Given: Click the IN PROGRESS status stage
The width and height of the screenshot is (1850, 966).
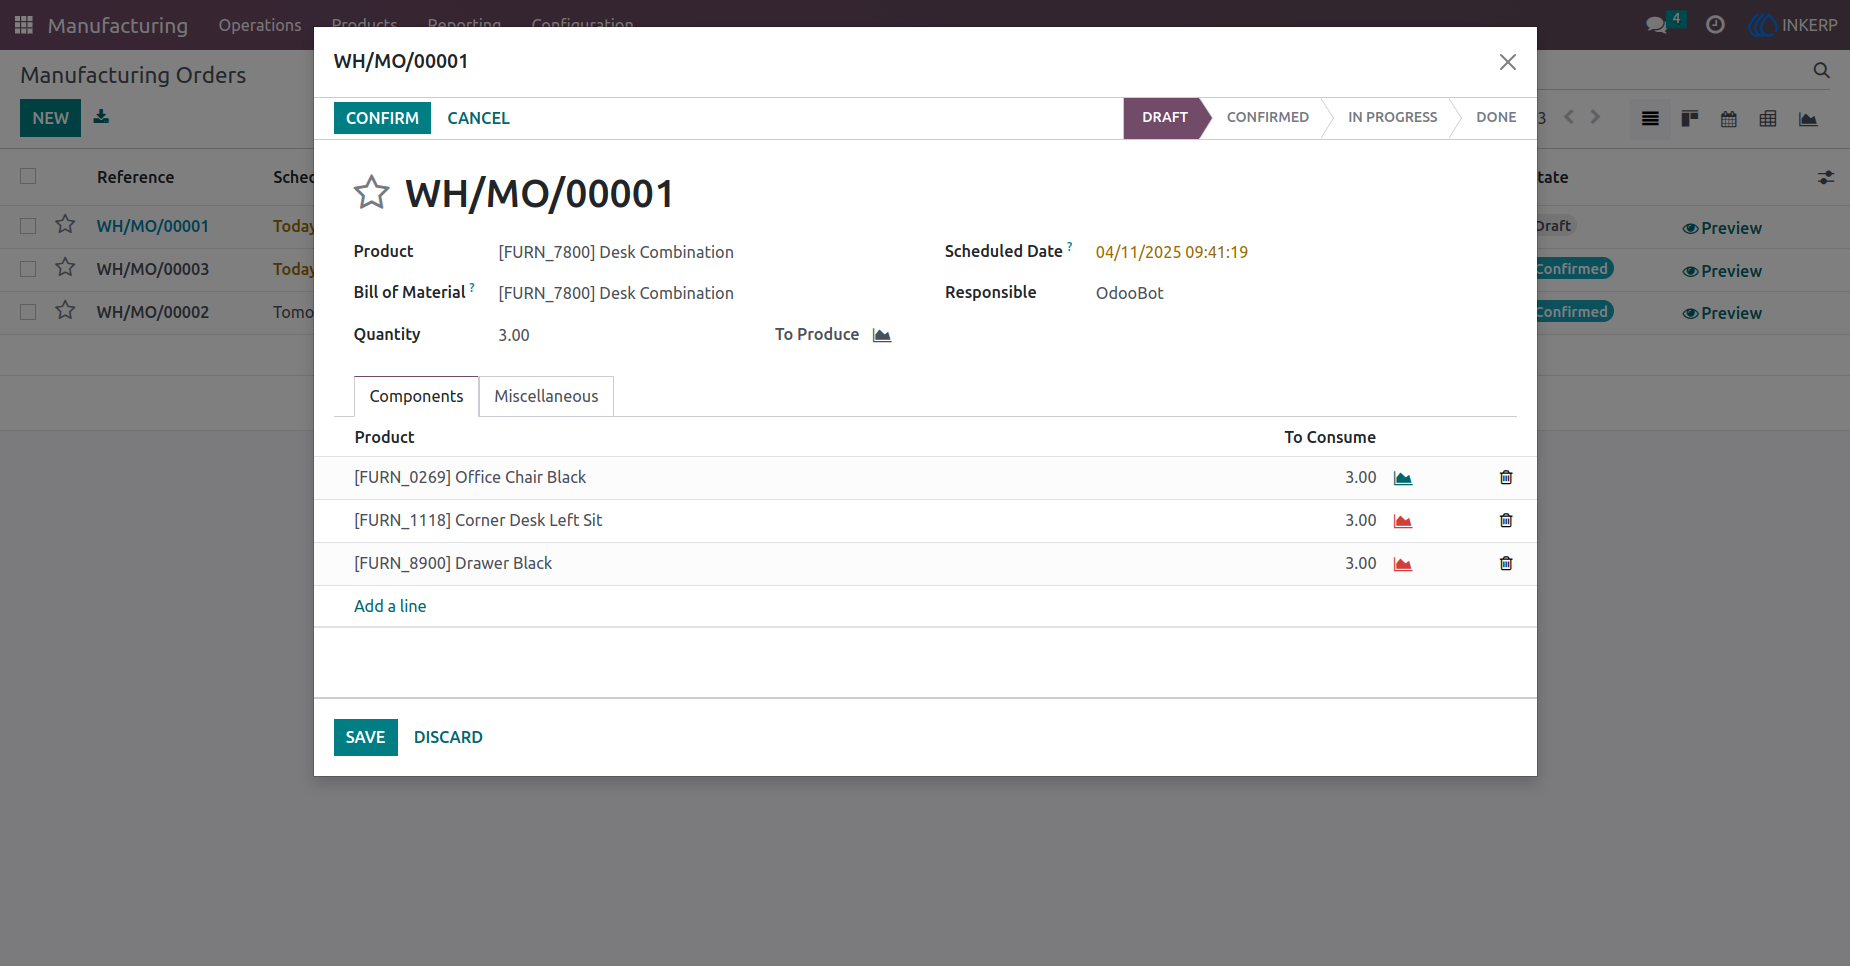Looking at the screenshot, I should coord(1392,117).
